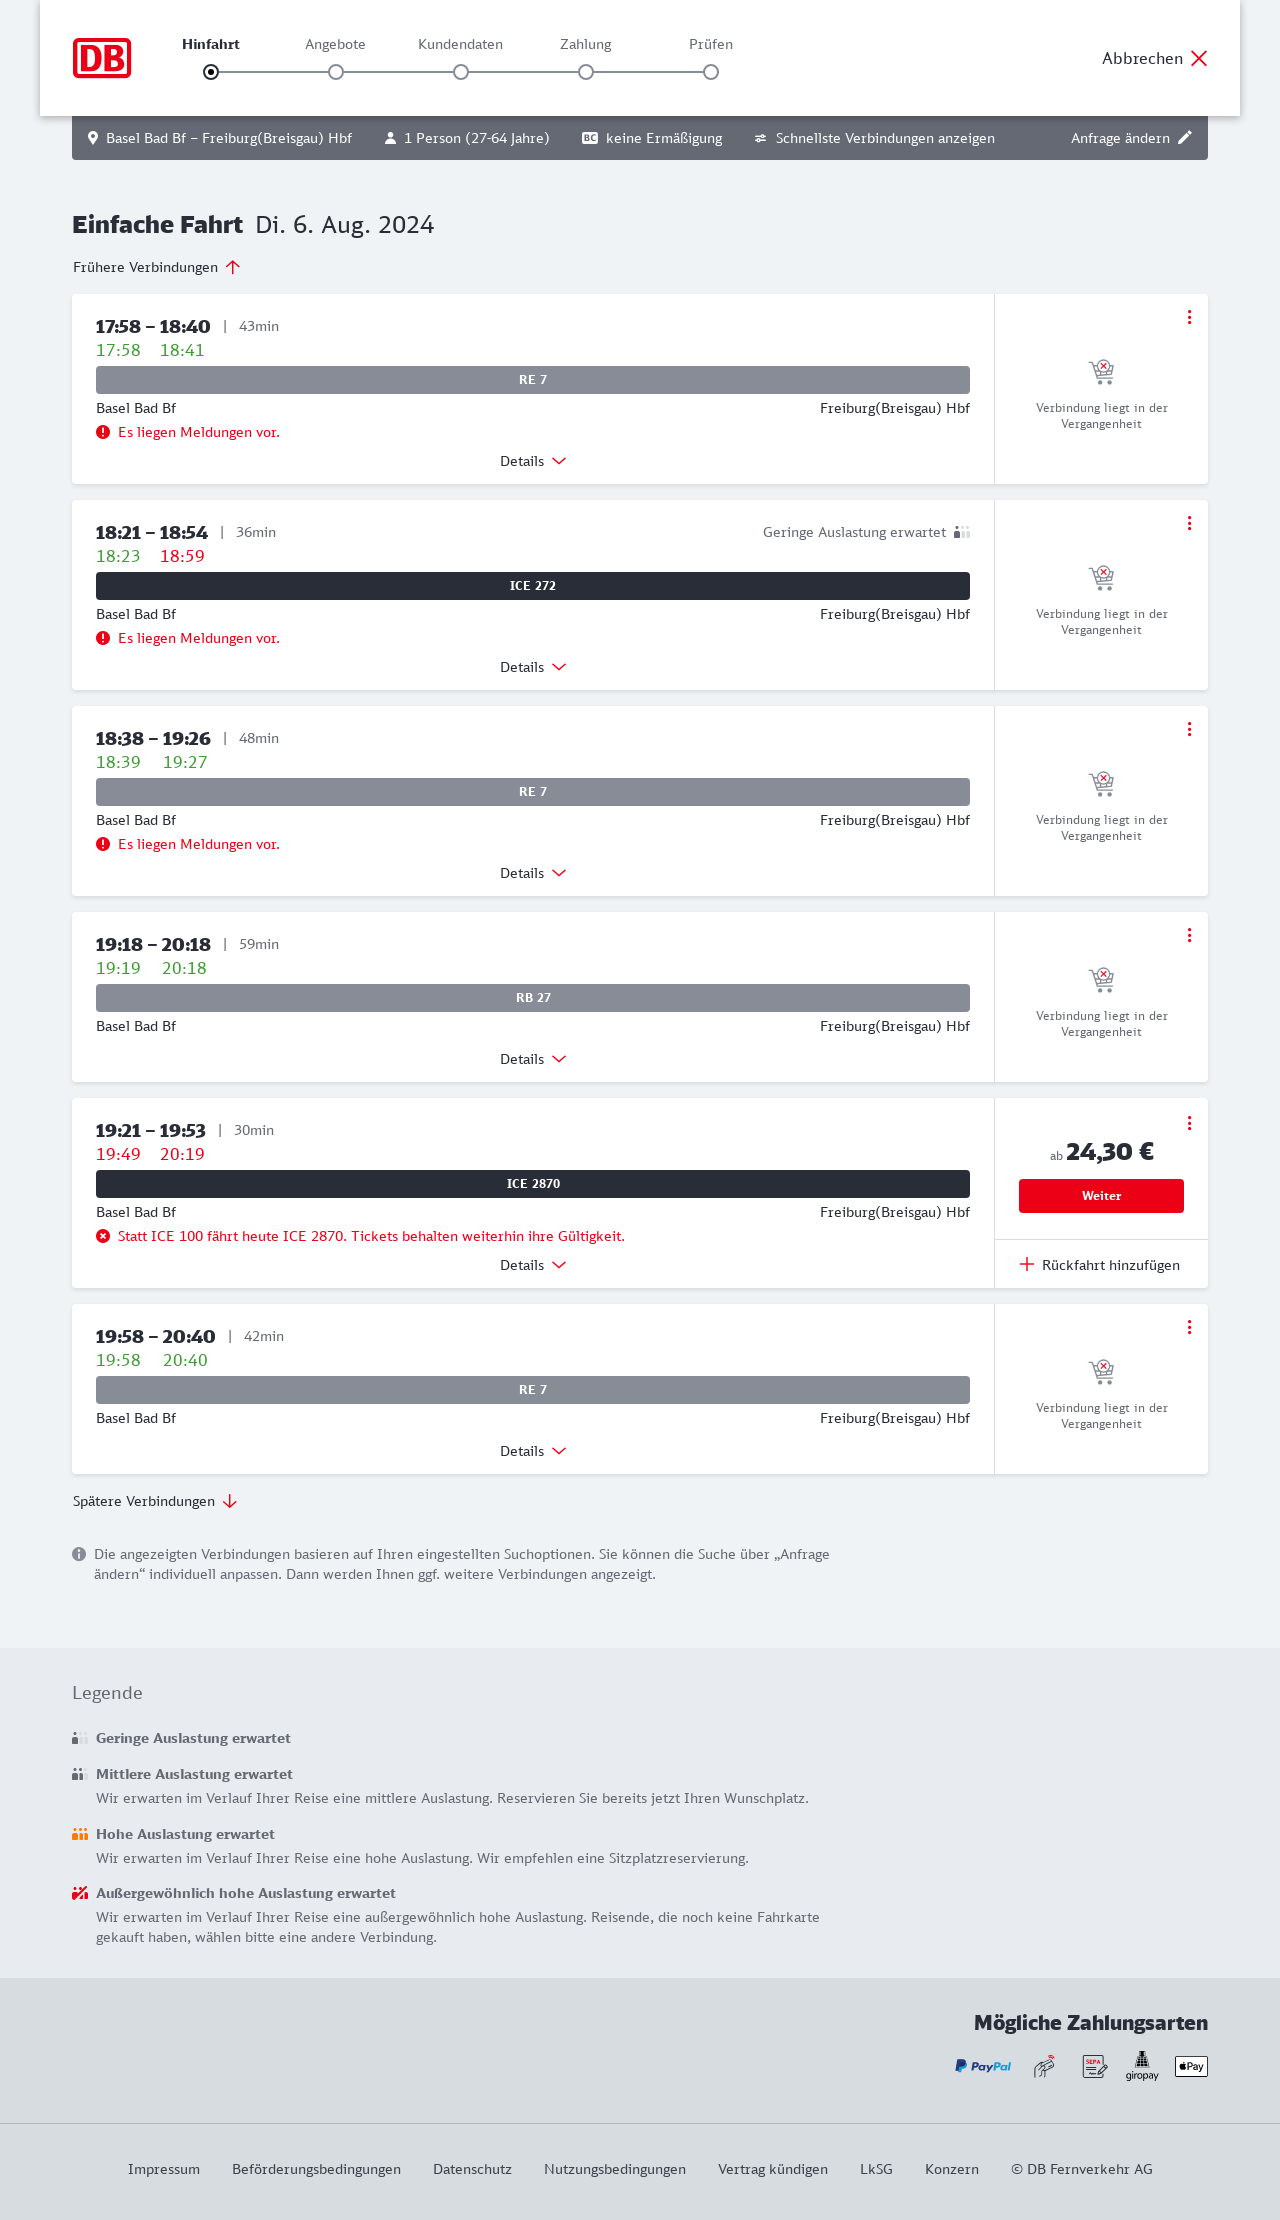Add return trip via Rückfahrt hinzufügen
Viewport: 1280px width, 2220px height.
pyautogui.click(x=1100, y=1265)
